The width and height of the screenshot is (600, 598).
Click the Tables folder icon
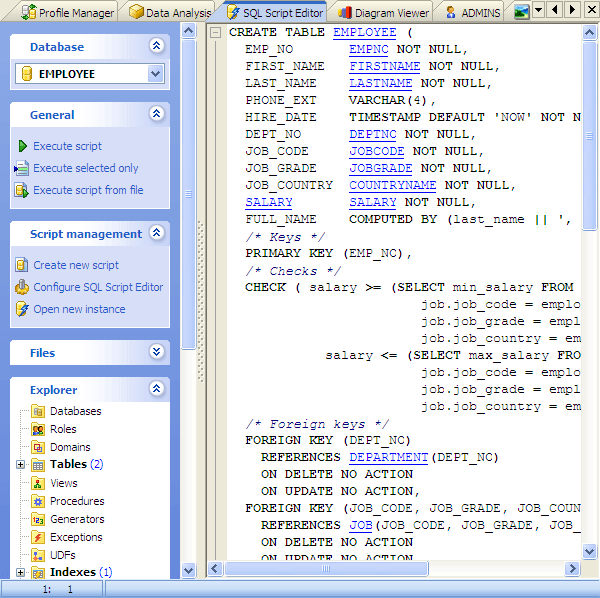click(x=38, y=465)
